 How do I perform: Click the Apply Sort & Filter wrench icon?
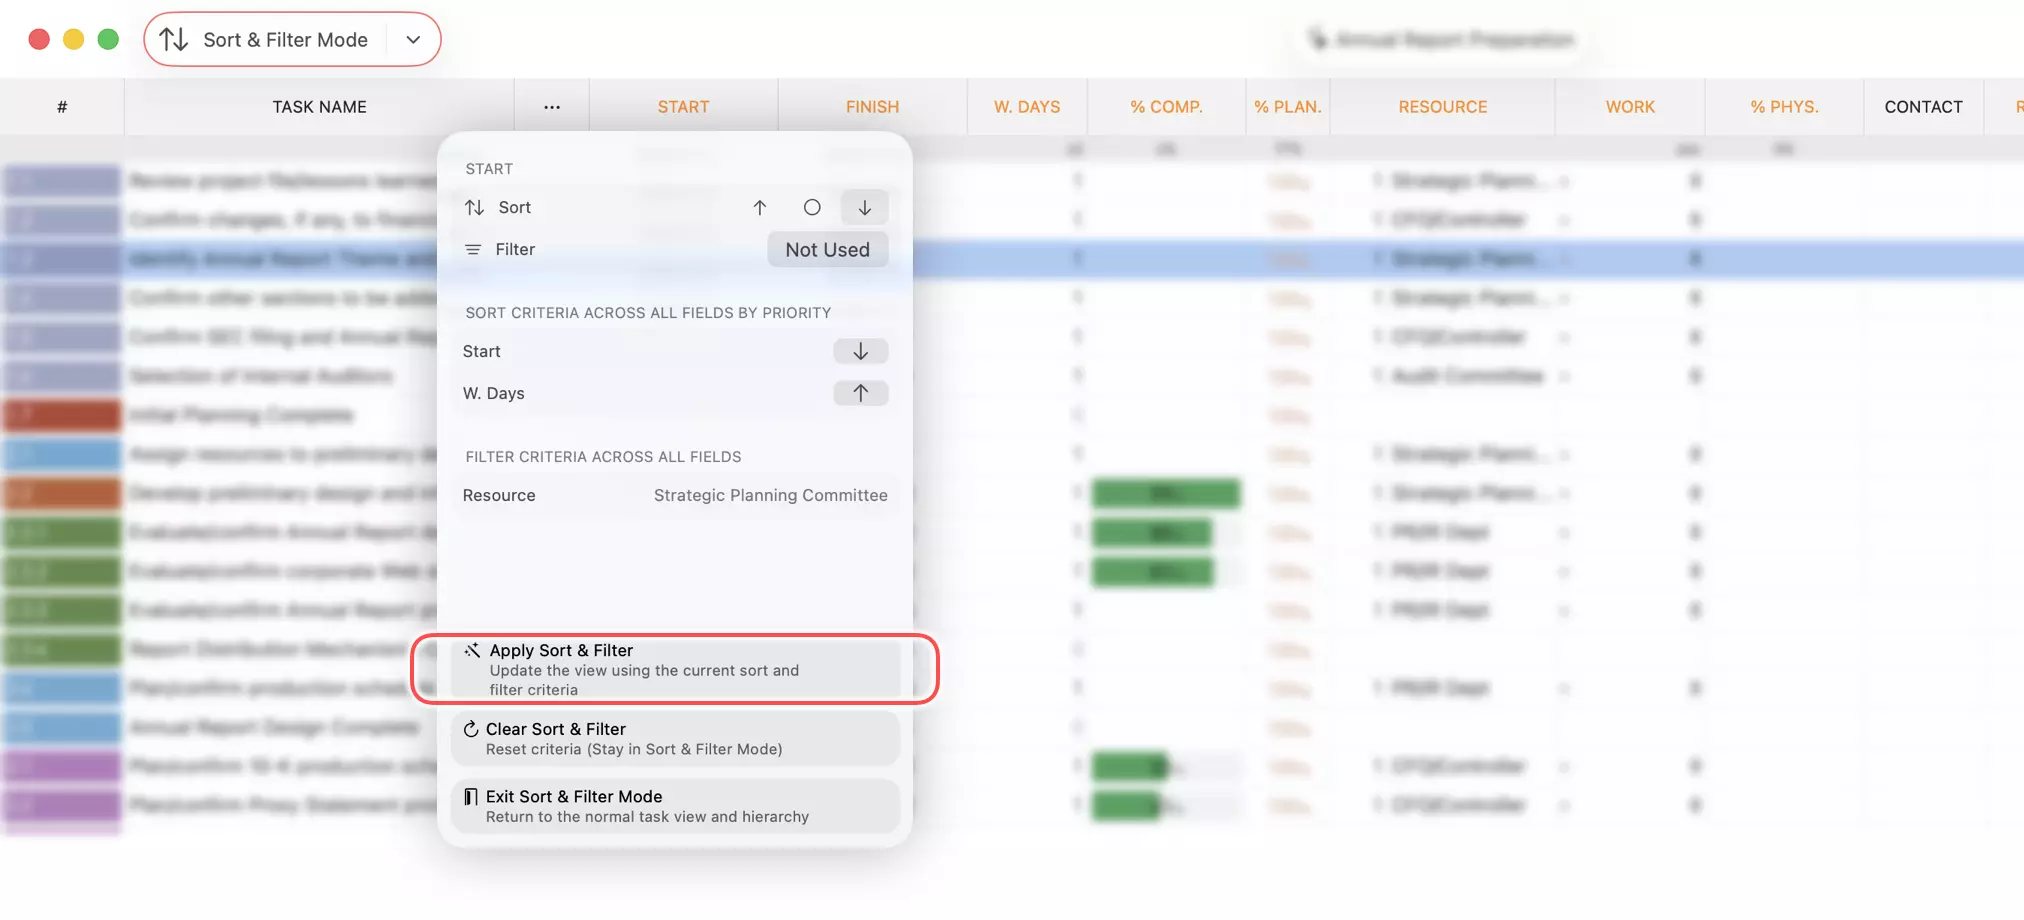click(471, 649)
